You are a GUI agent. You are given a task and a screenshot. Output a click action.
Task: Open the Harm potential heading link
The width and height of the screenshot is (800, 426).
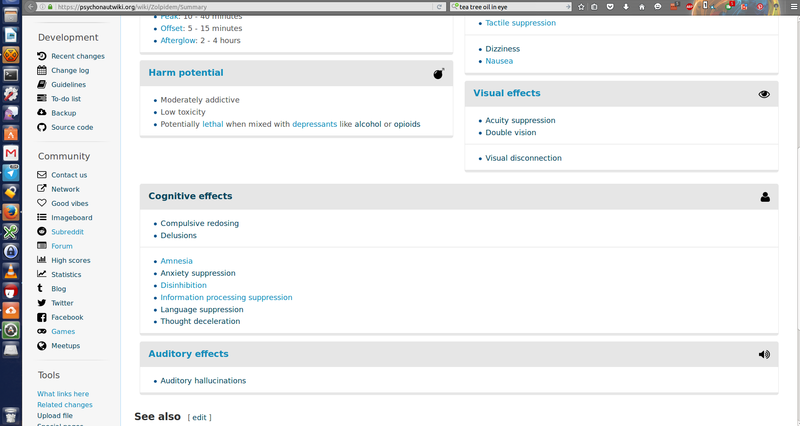coord(186,72)
